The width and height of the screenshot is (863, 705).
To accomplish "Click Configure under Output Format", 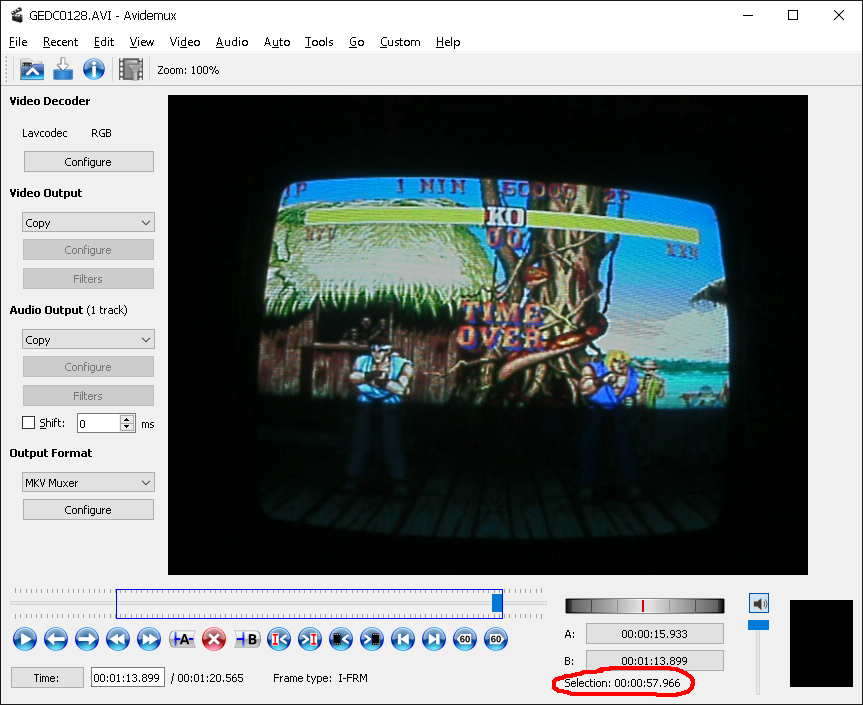I will pos(88,510).
